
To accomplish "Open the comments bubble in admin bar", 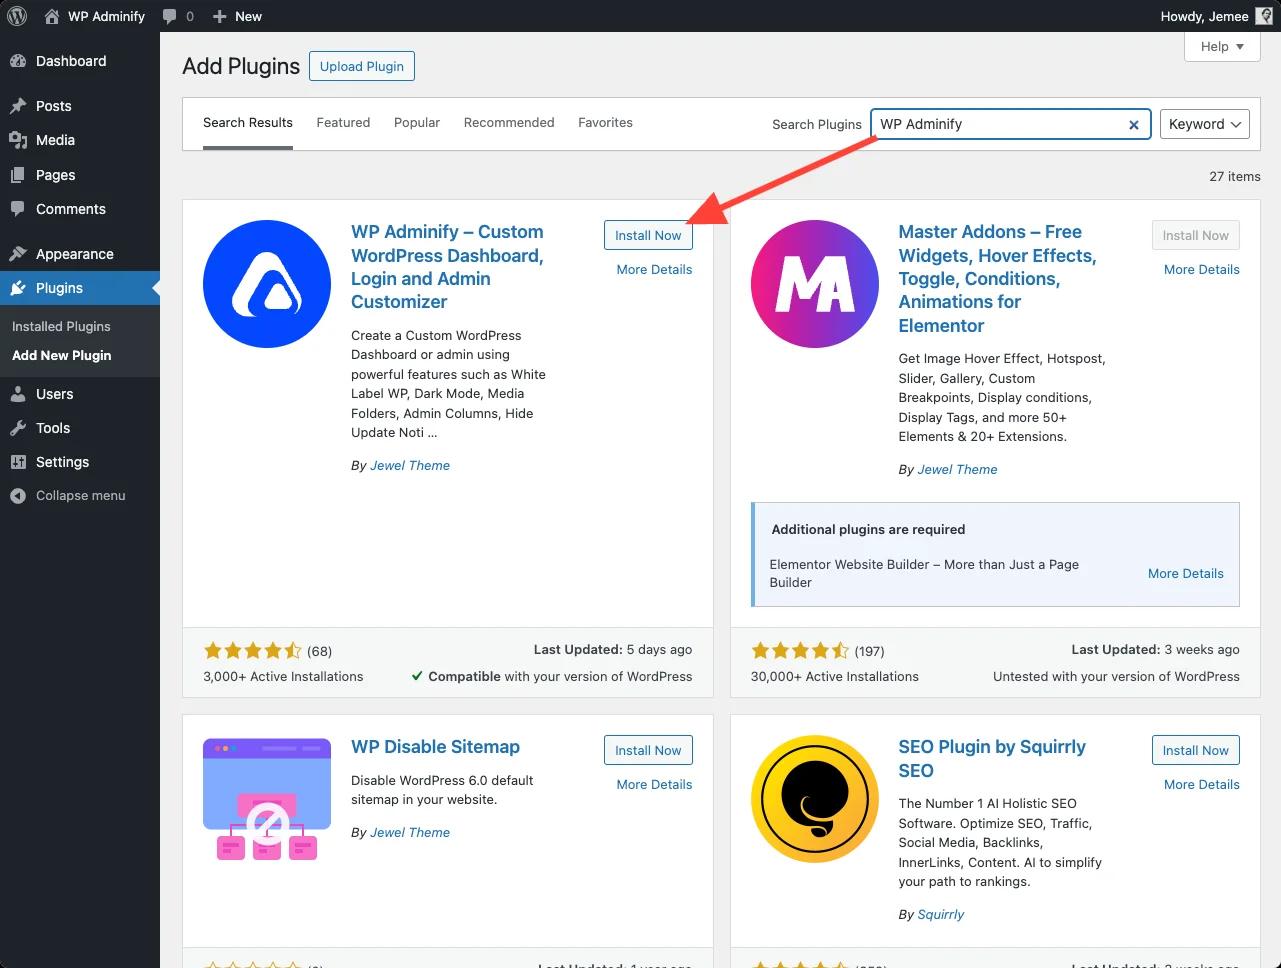I will tap(178, 16).
